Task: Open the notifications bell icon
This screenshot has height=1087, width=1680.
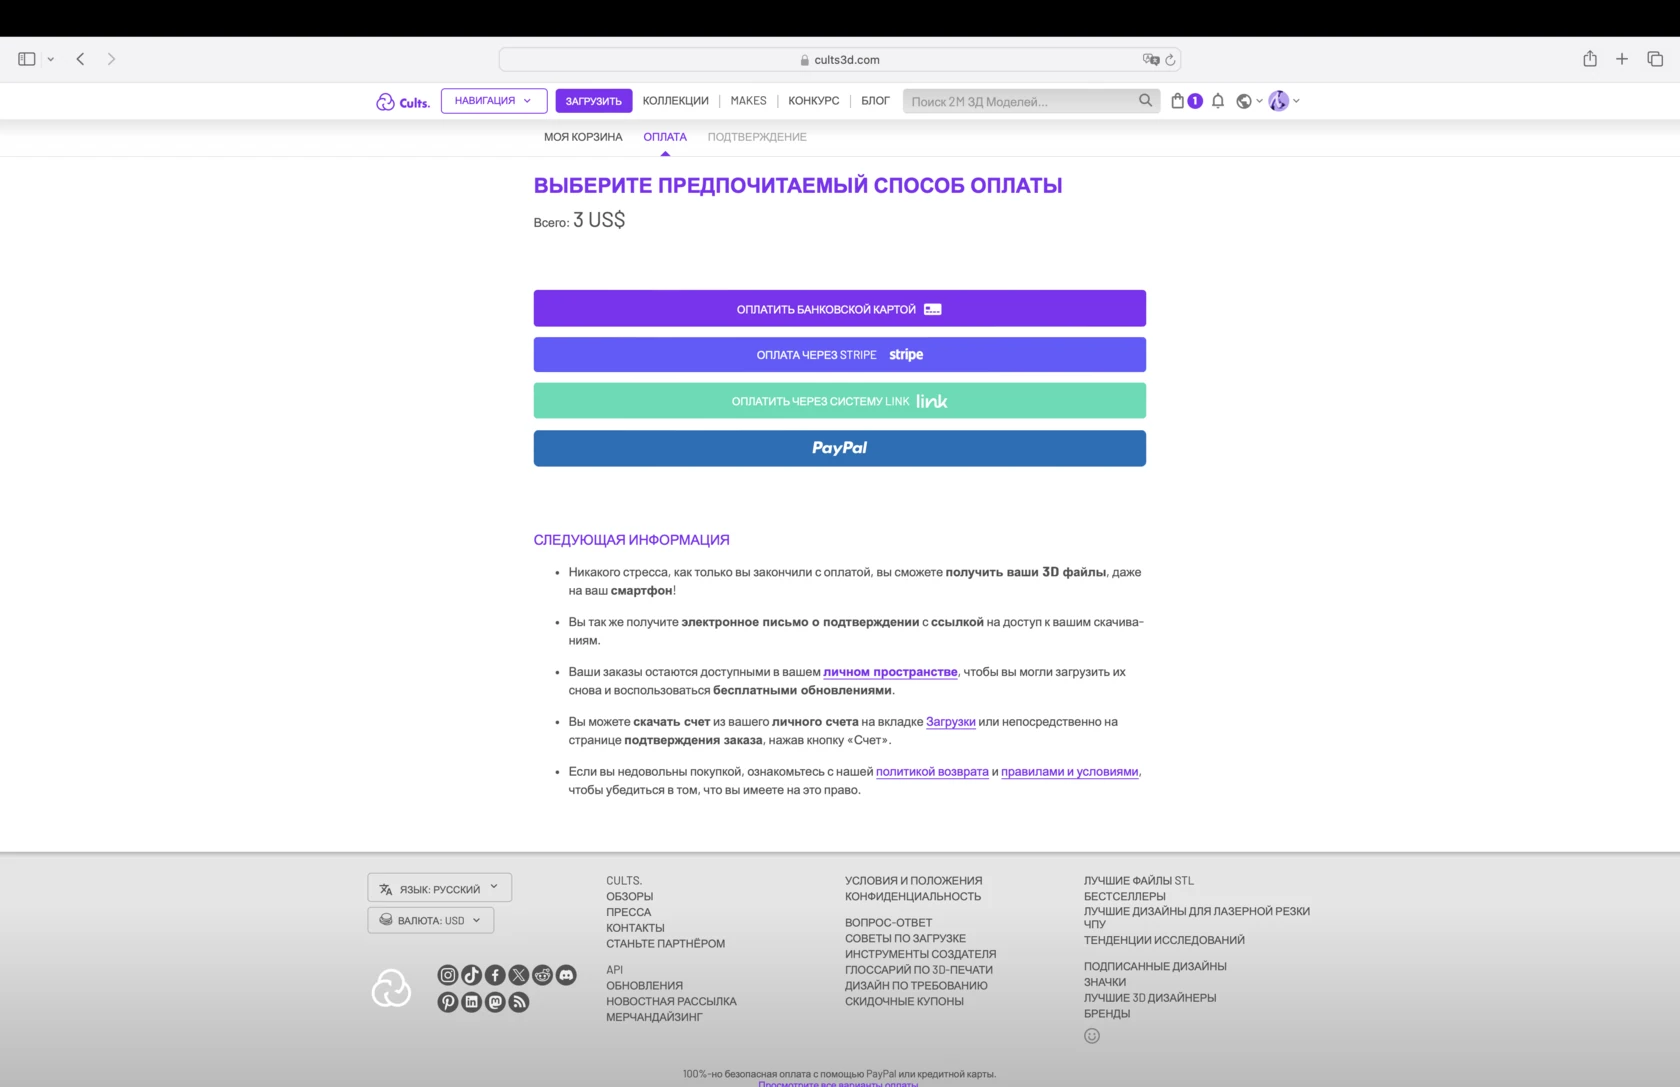Action: (1218, 101)
